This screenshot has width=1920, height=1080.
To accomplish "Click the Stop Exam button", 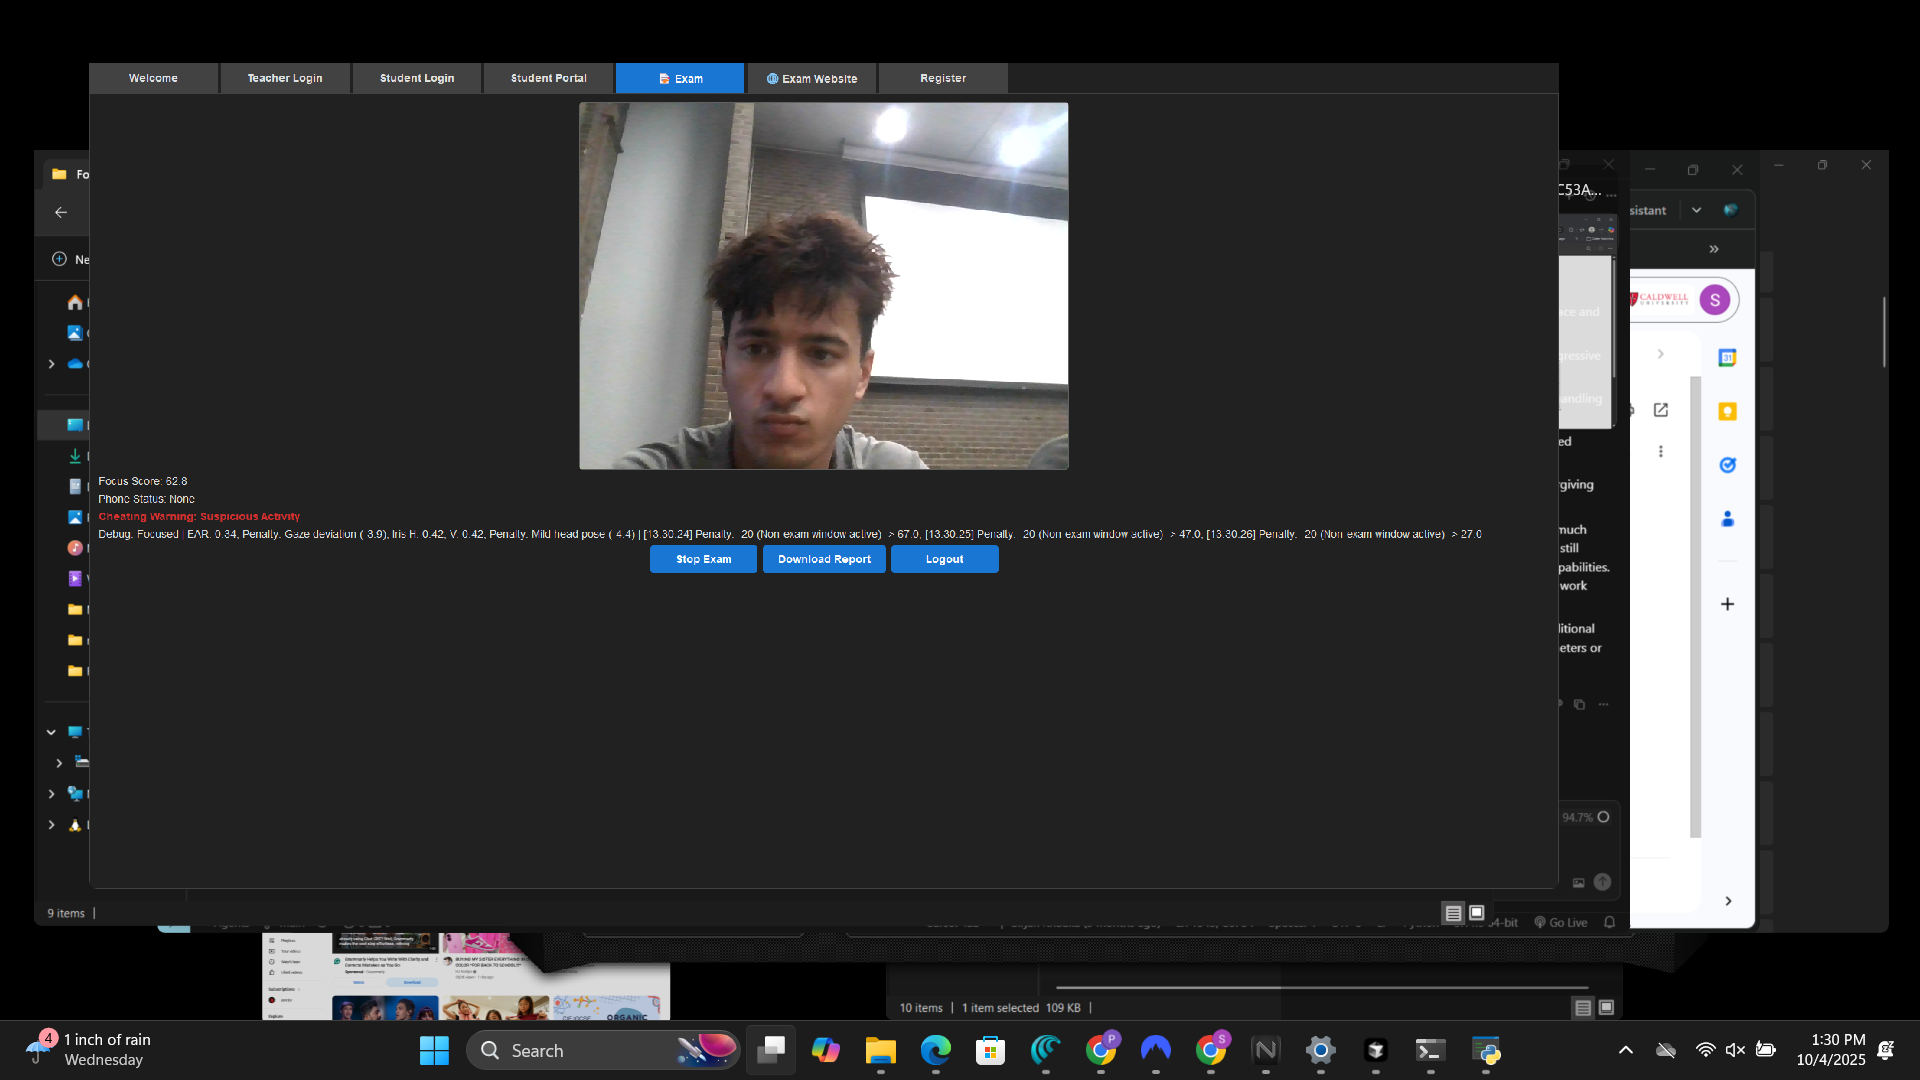I will 703,559.
